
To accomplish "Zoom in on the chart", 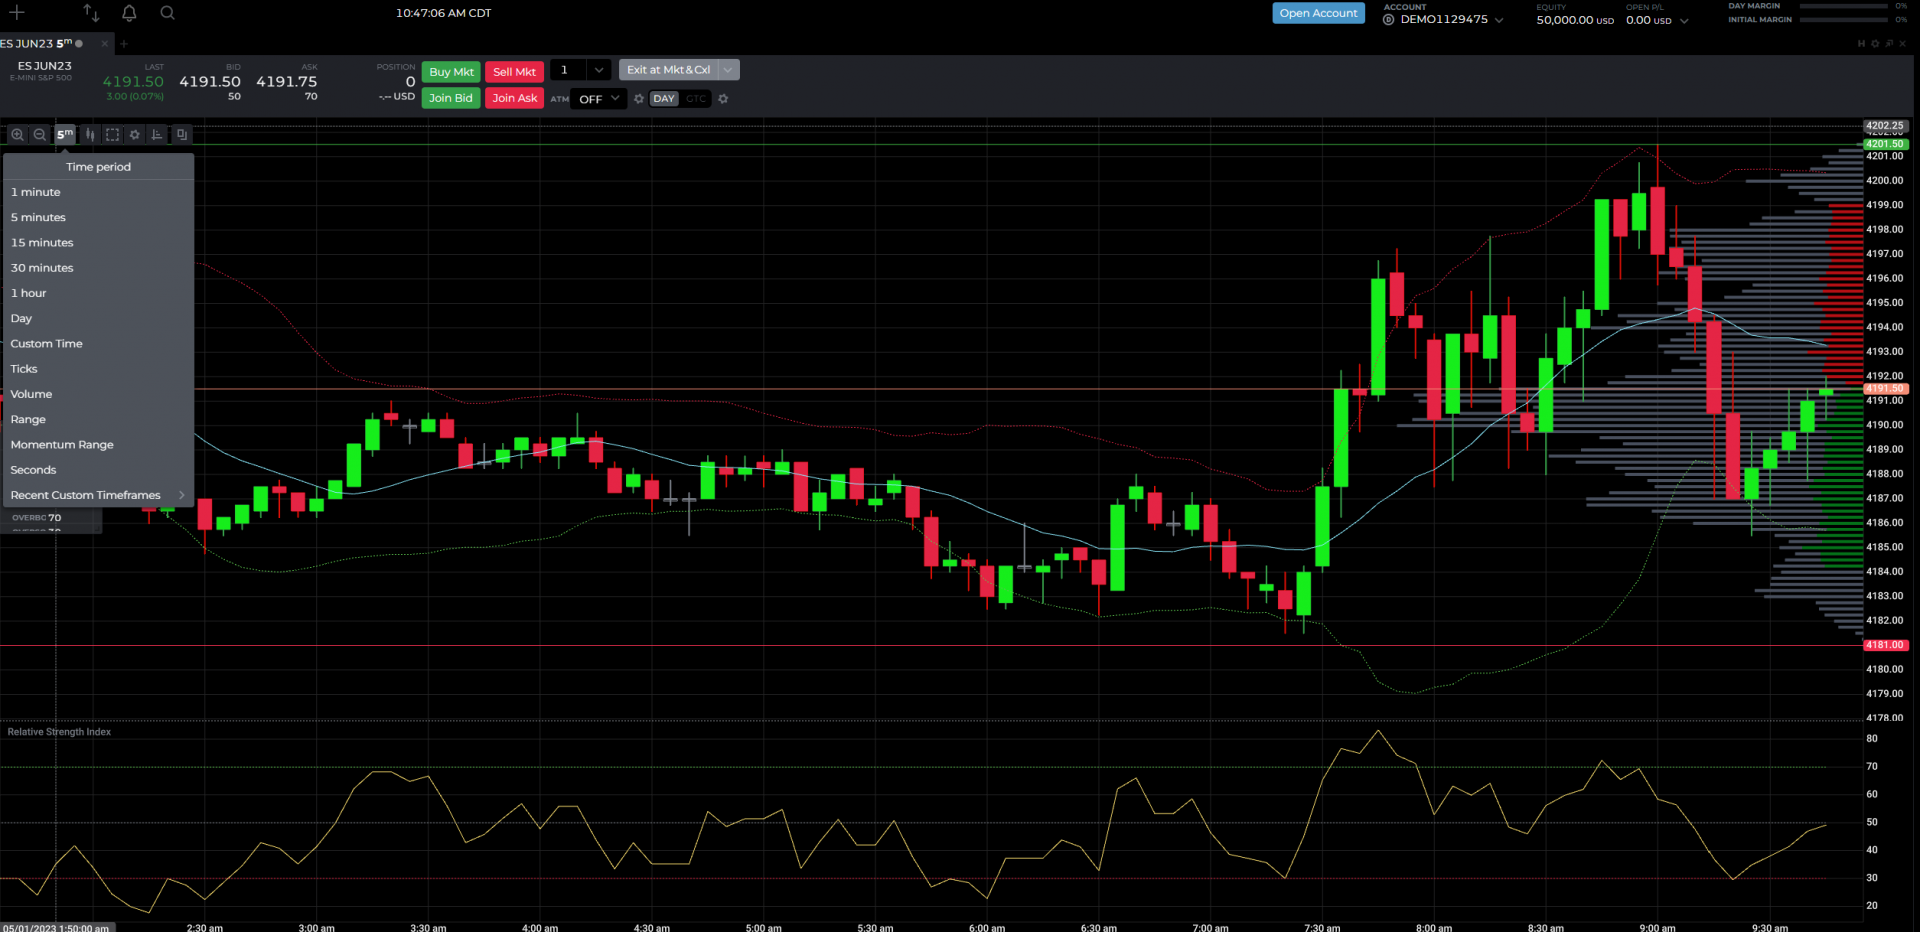I will (x=17, y=134).
